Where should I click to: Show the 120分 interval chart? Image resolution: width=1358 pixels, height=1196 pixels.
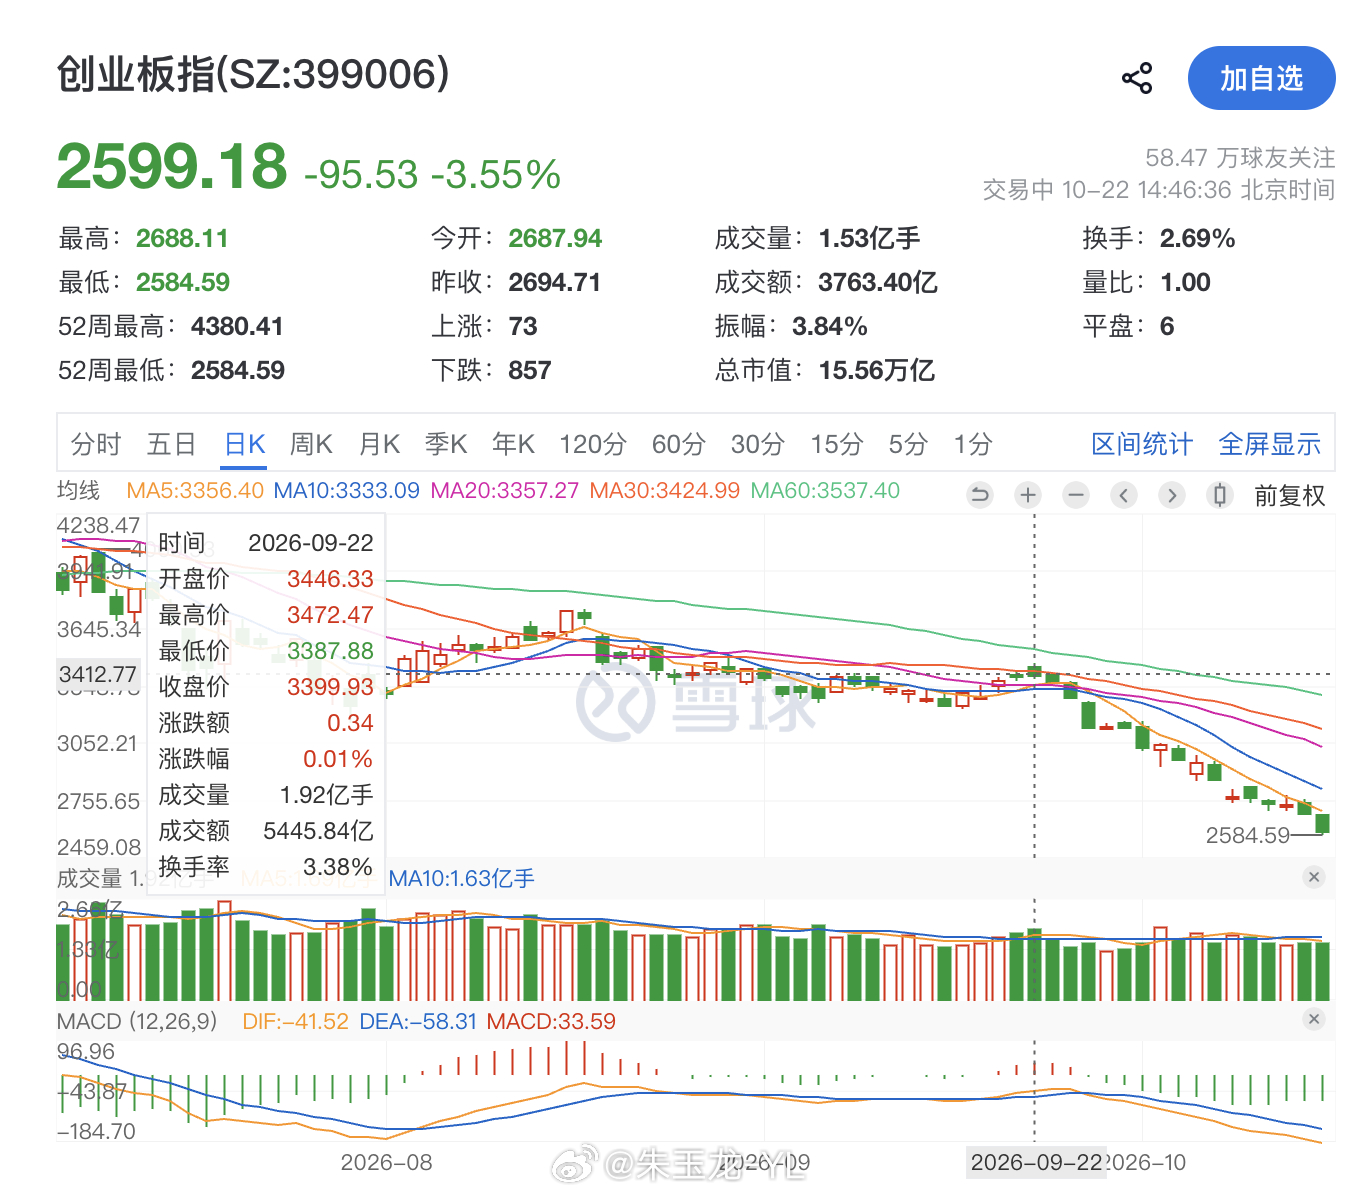click(593, 444)
